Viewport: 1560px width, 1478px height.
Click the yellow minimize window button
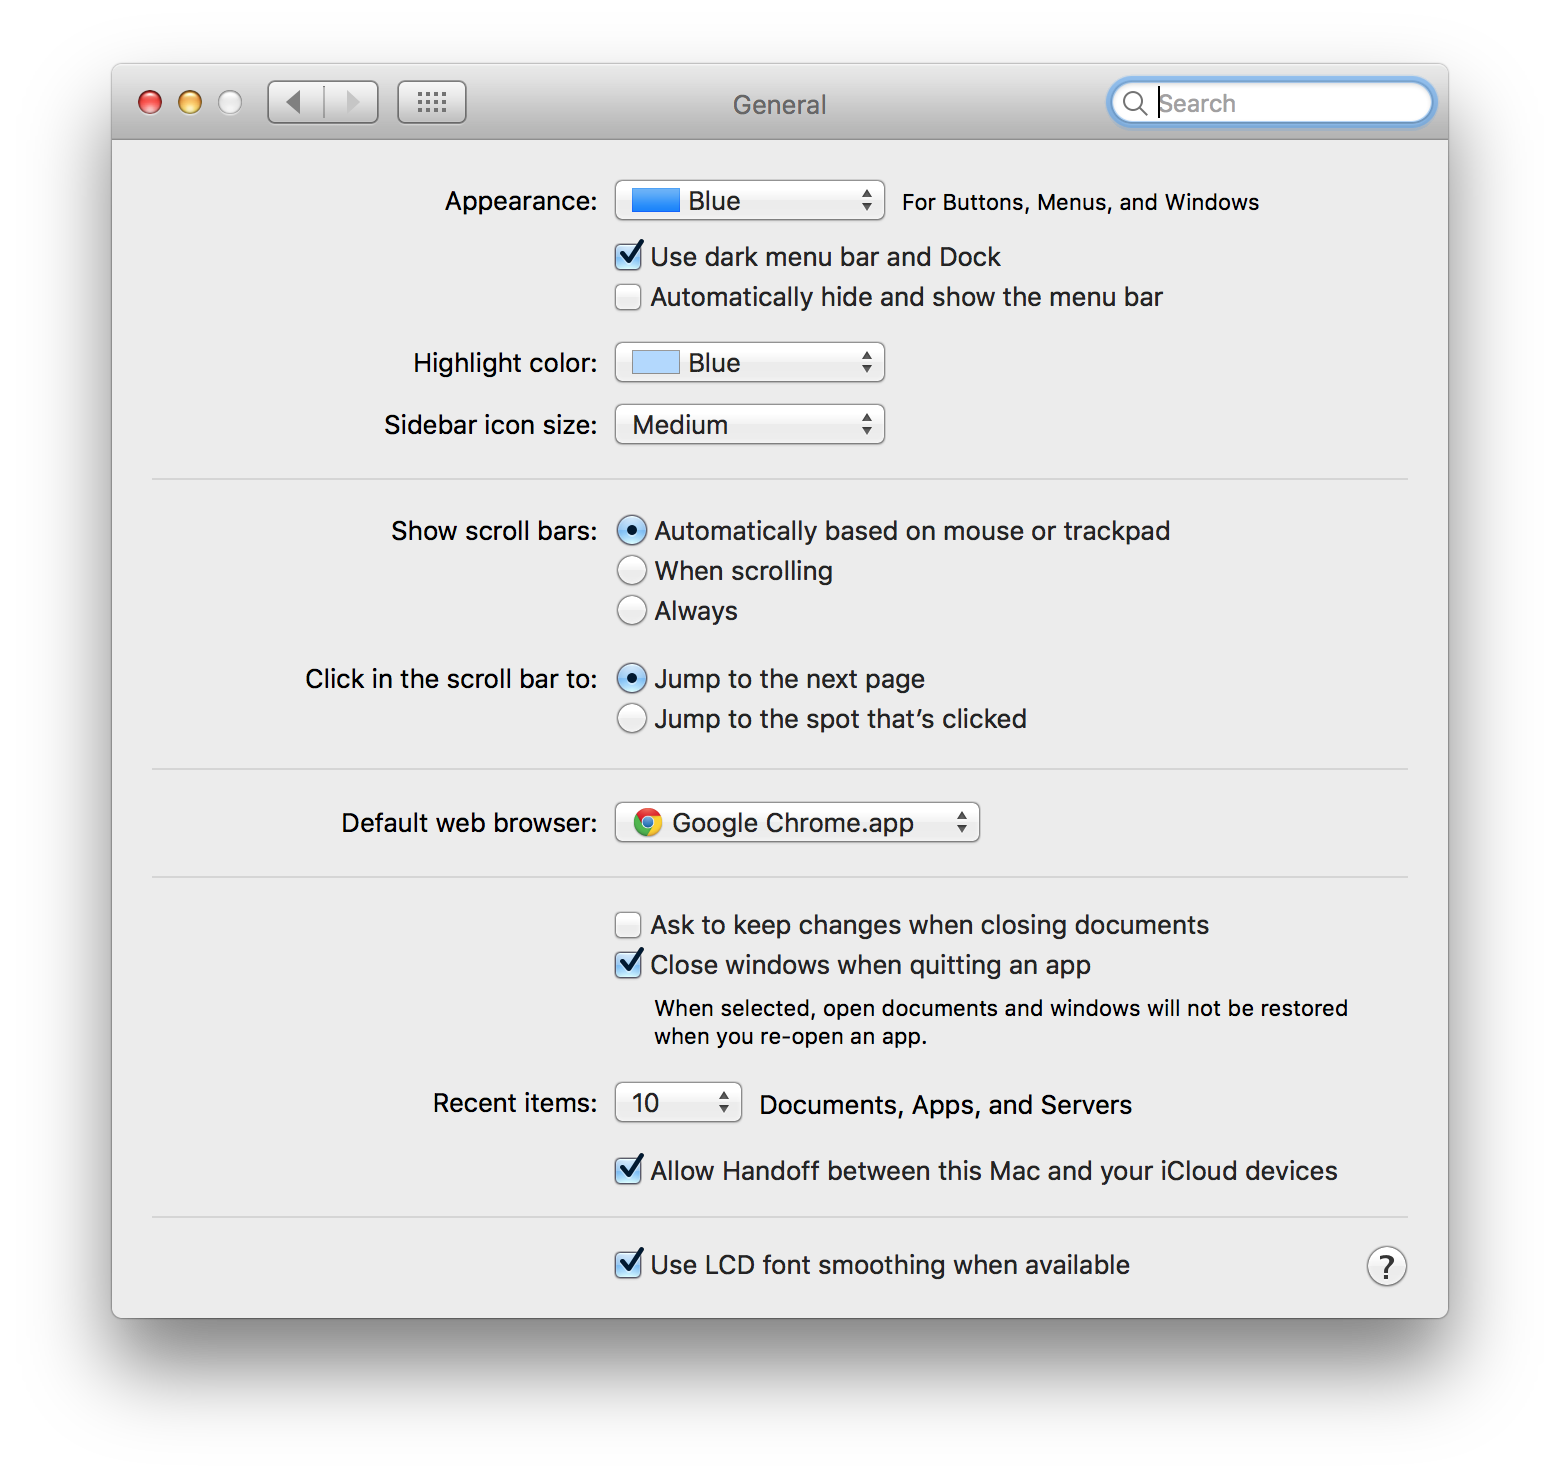coord(190,102)
